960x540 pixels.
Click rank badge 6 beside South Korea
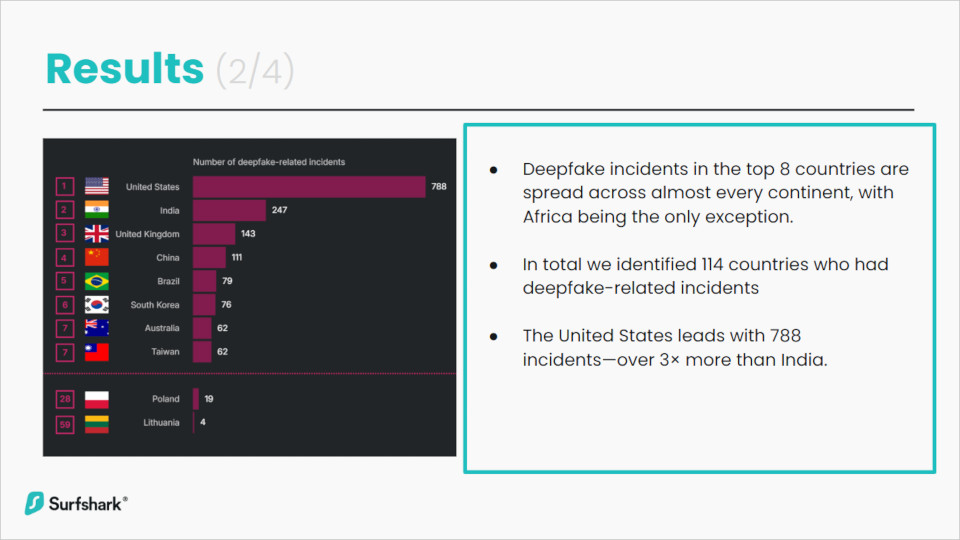pyautogui.click(x=65, y=304)
